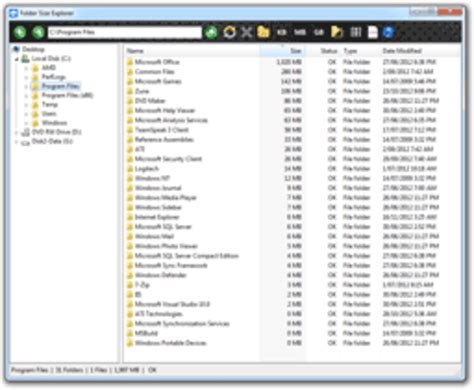The height and width of the screenshot is (390, 474).
Task: Select the Windows Portable Devices row name
Action: point(170,343)
